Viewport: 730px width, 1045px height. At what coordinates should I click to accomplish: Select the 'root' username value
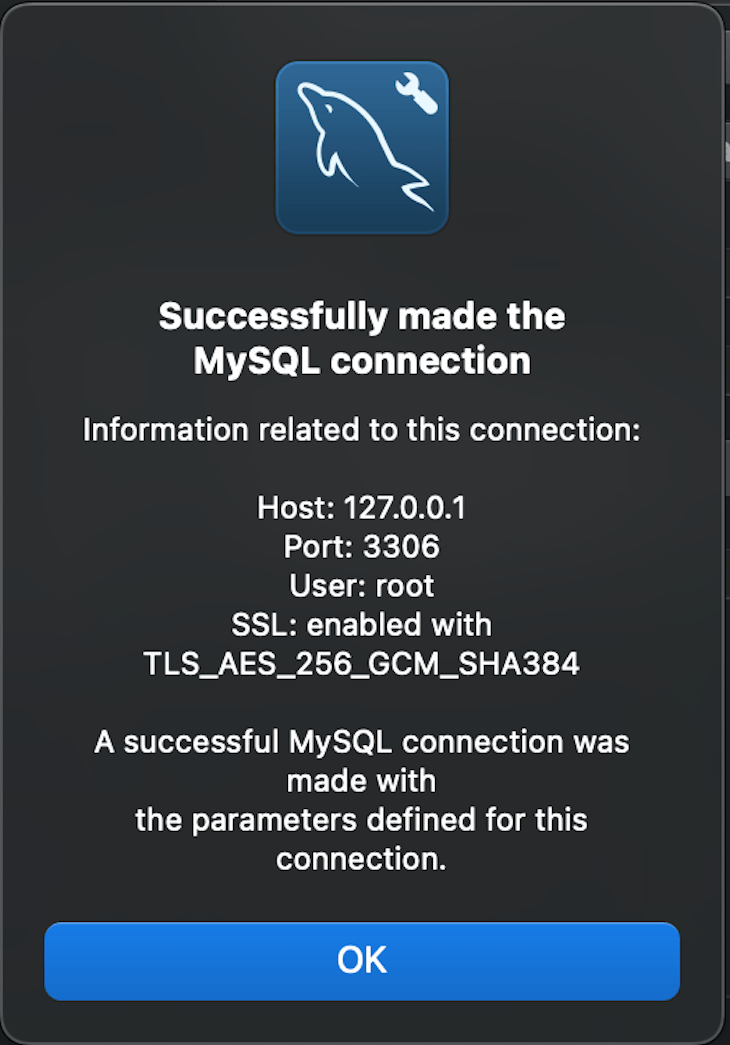pos(404,586)
